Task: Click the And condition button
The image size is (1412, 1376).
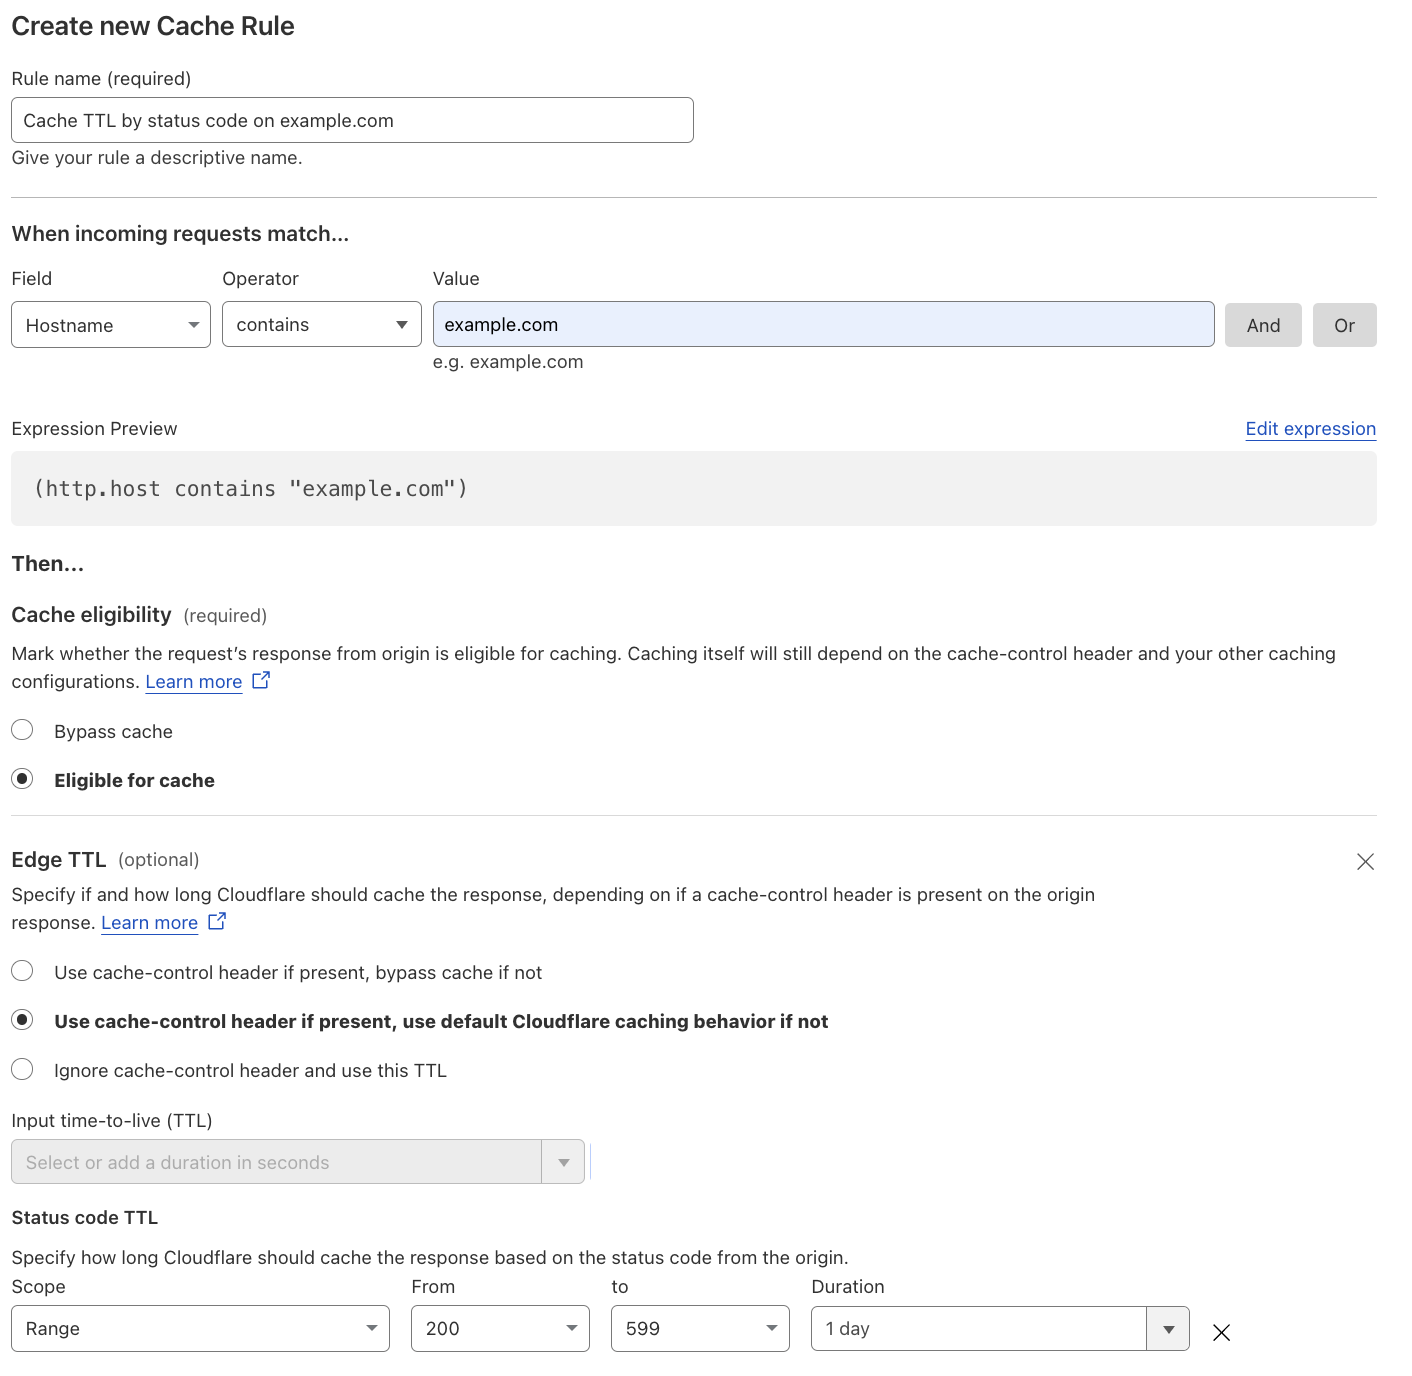Action: click(x=1263, y=324)
